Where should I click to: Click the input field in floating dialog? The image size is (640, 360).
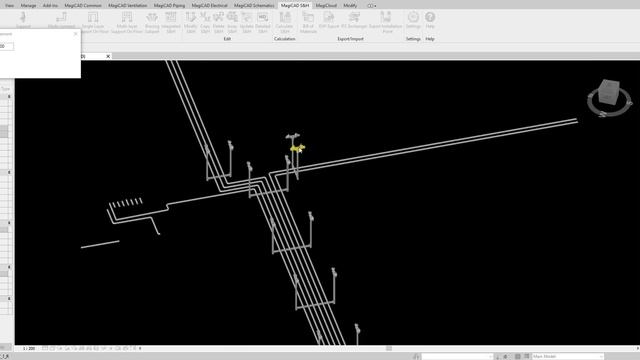[x=6, y=46]
